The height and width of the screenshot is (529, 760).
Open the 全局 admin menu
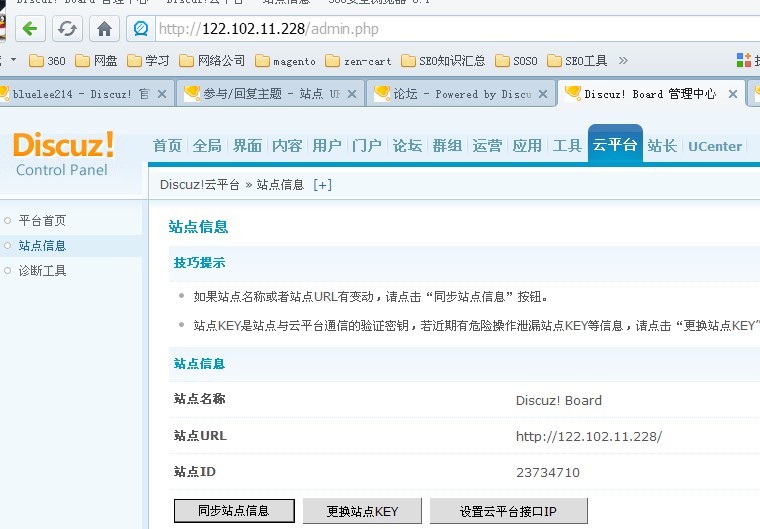(207, 145)
